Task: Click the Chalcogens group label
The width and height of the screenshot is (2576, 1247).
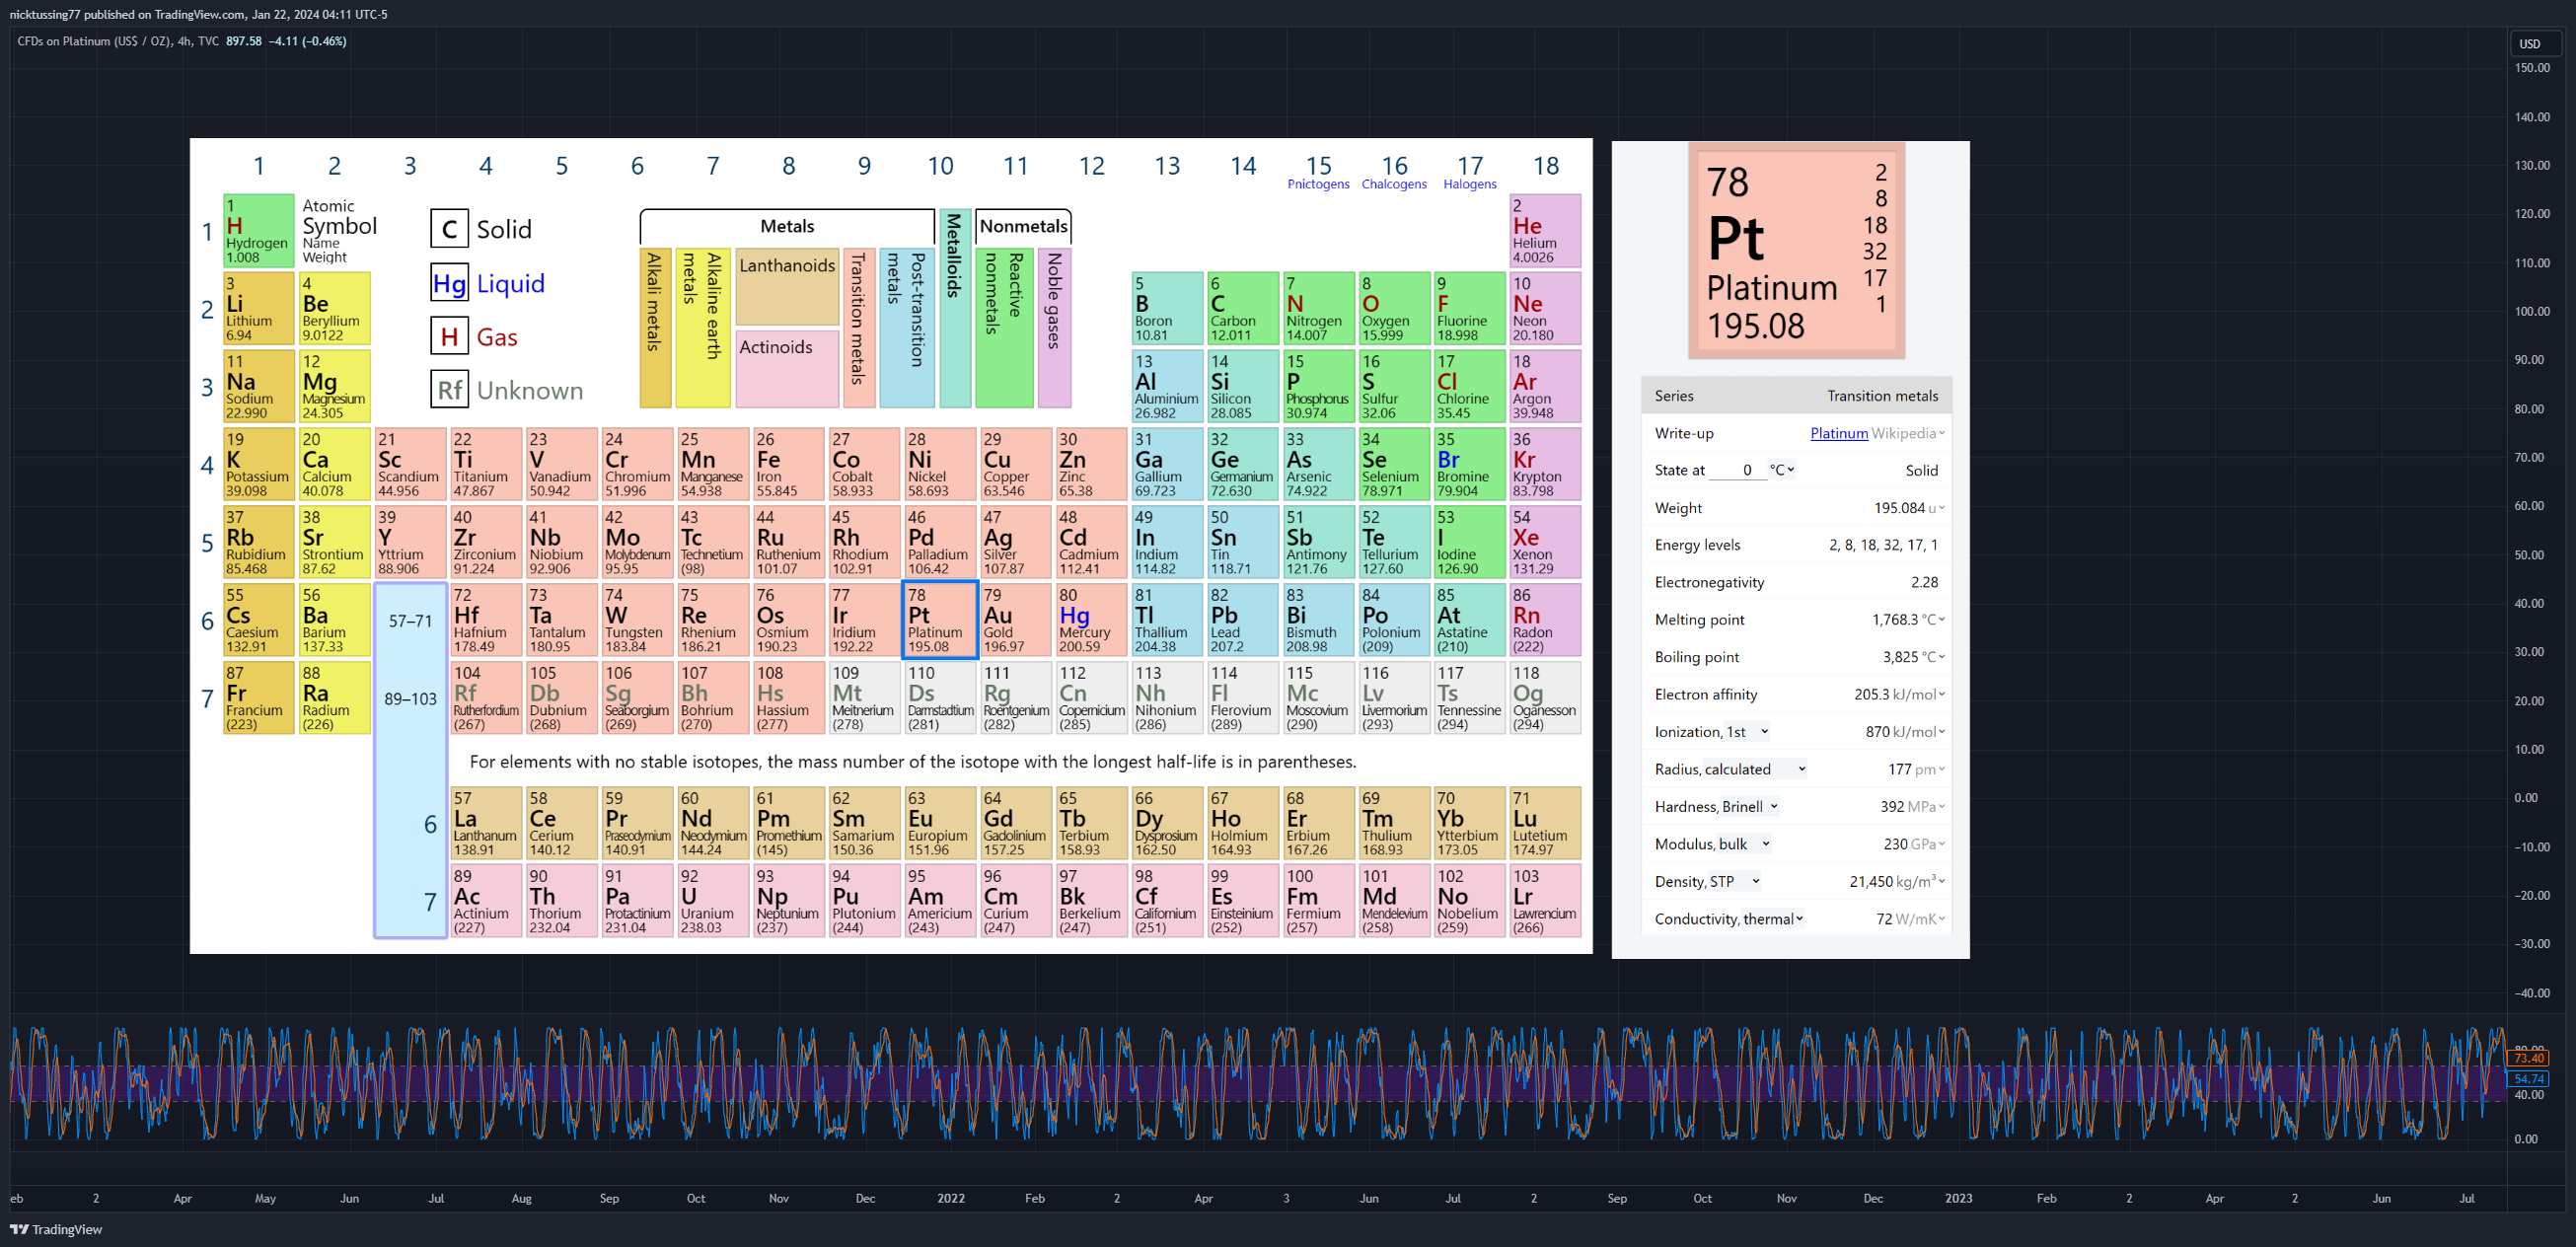Action: tap(1394, 184)
